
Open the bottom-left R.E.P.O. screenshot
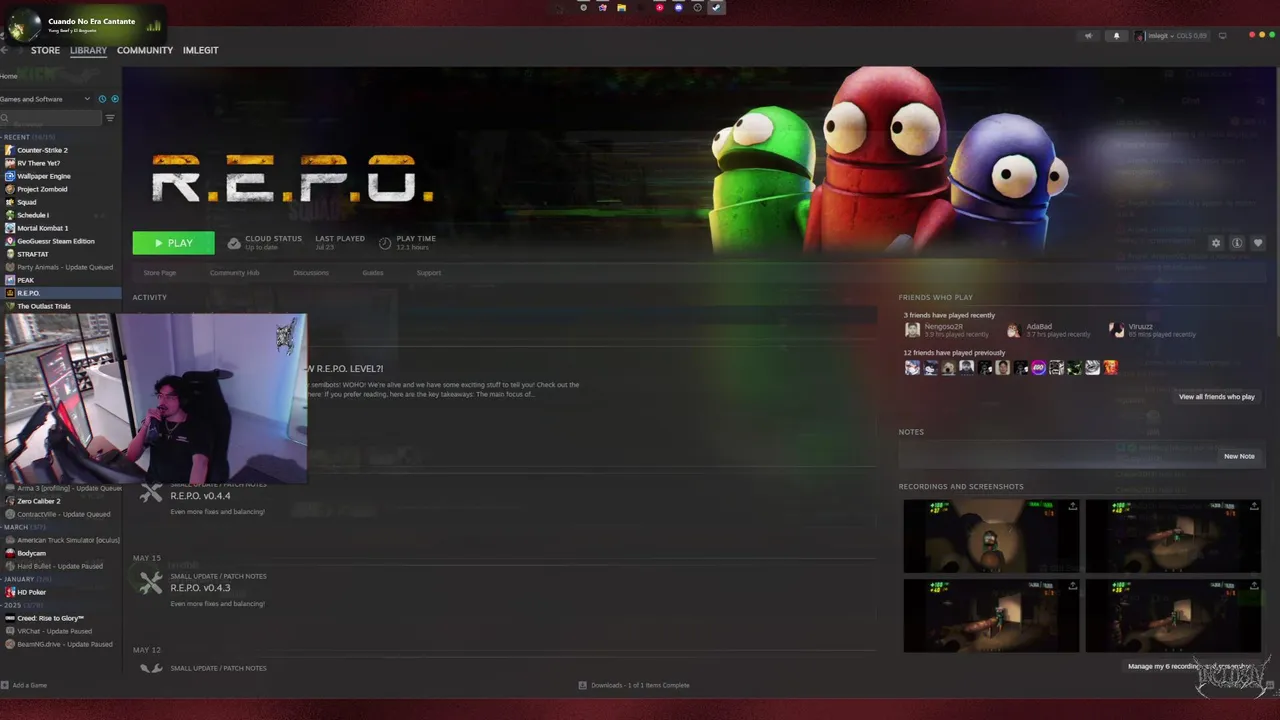click(991, 615)
